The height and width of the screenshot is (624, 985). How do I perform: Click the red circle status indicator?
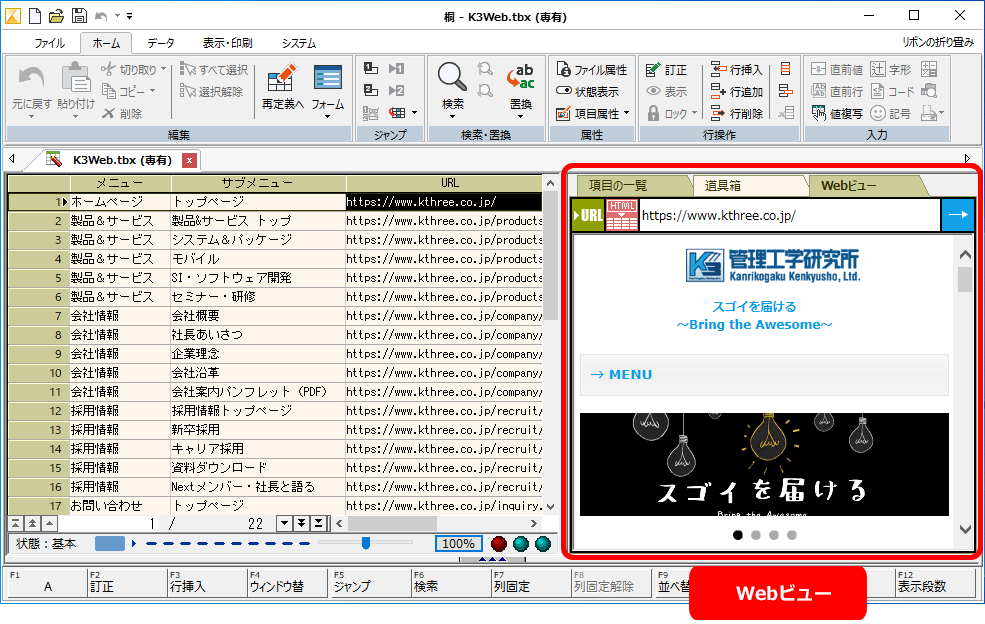click(x=499, y=544)
